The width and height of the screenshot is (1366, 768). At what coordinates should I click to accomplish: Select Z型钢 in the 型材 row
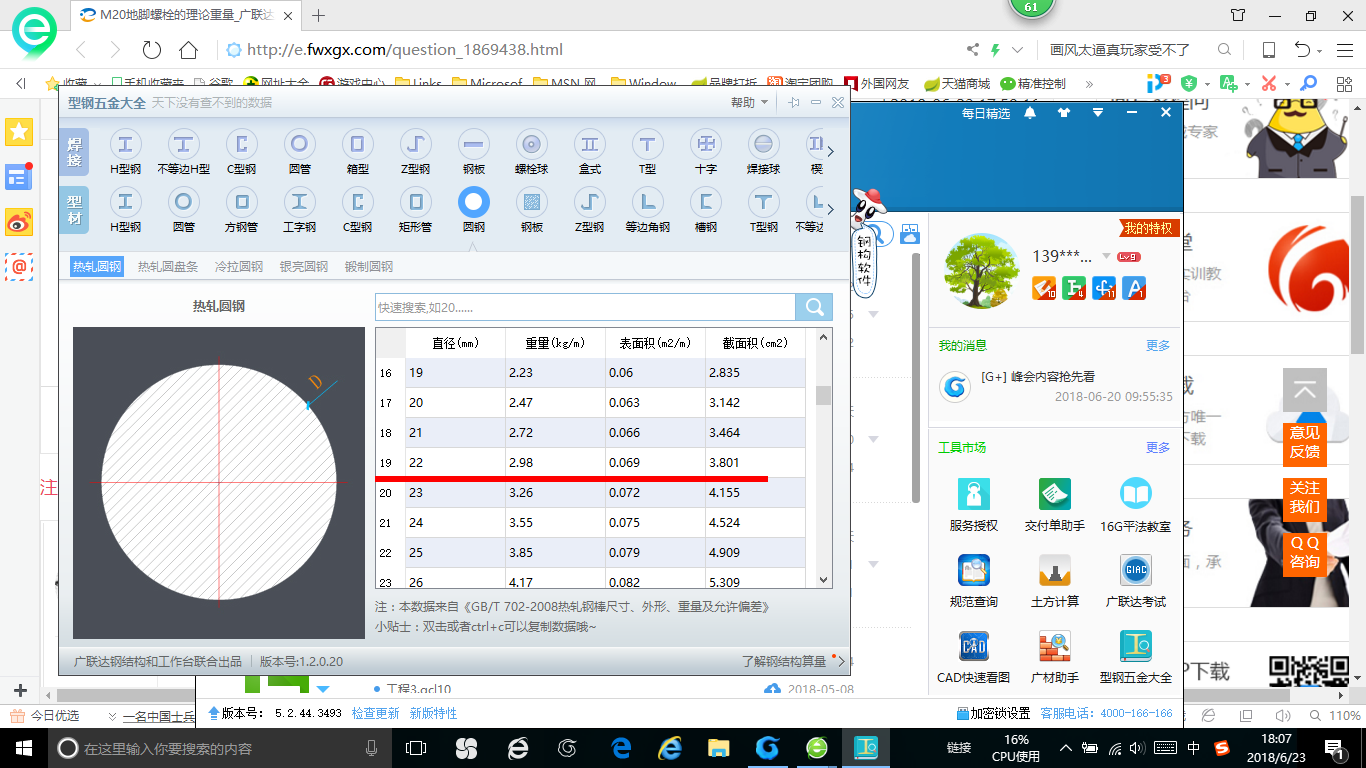(590, 210)
